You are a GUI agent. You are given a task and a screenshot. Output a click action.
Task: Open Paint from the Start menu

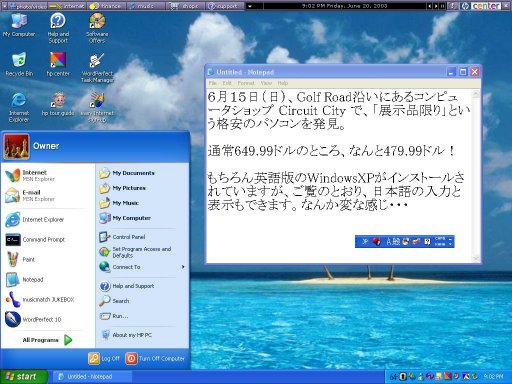47,260
